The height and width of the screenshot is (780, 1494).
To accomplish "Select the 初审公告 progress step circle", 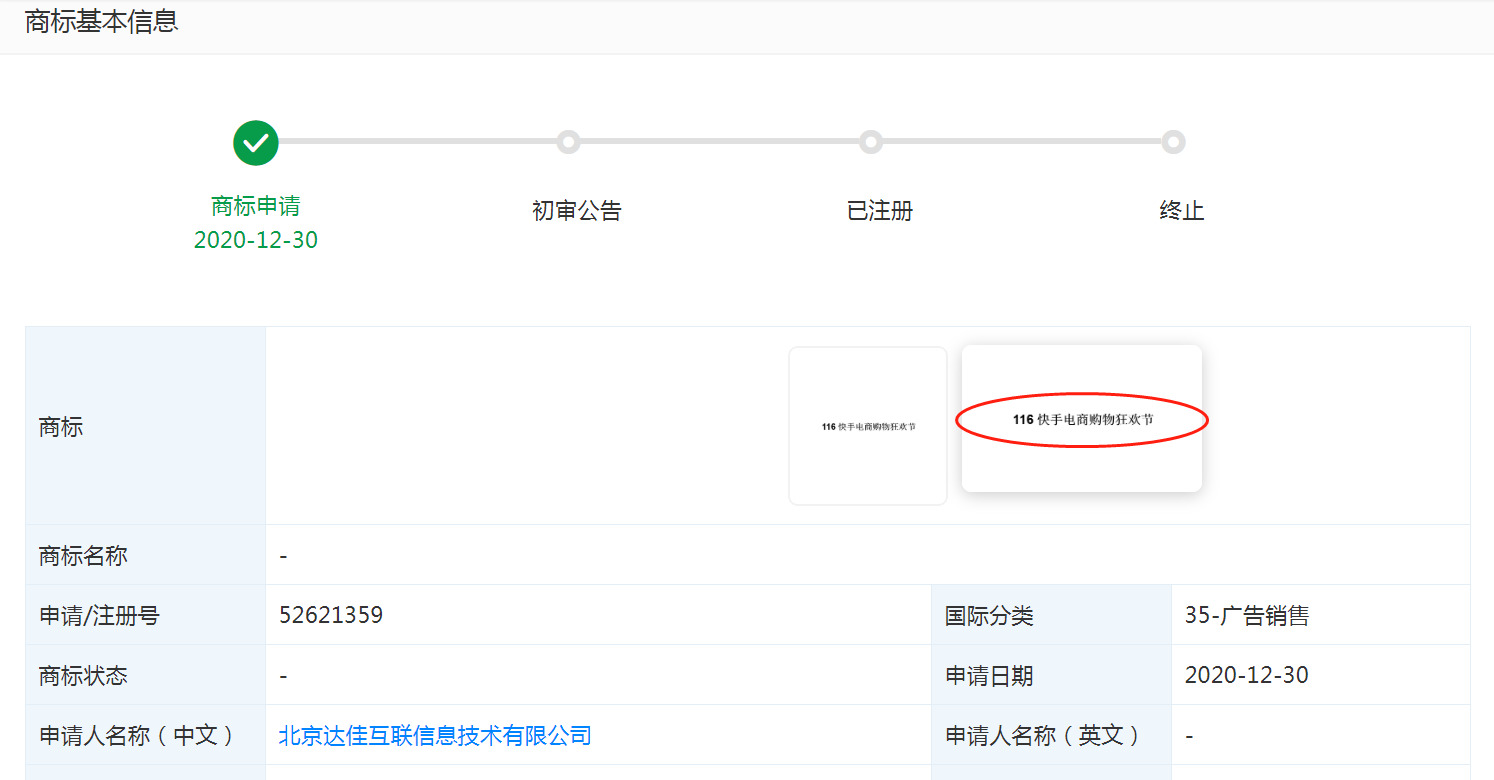I will click(568, 142).
